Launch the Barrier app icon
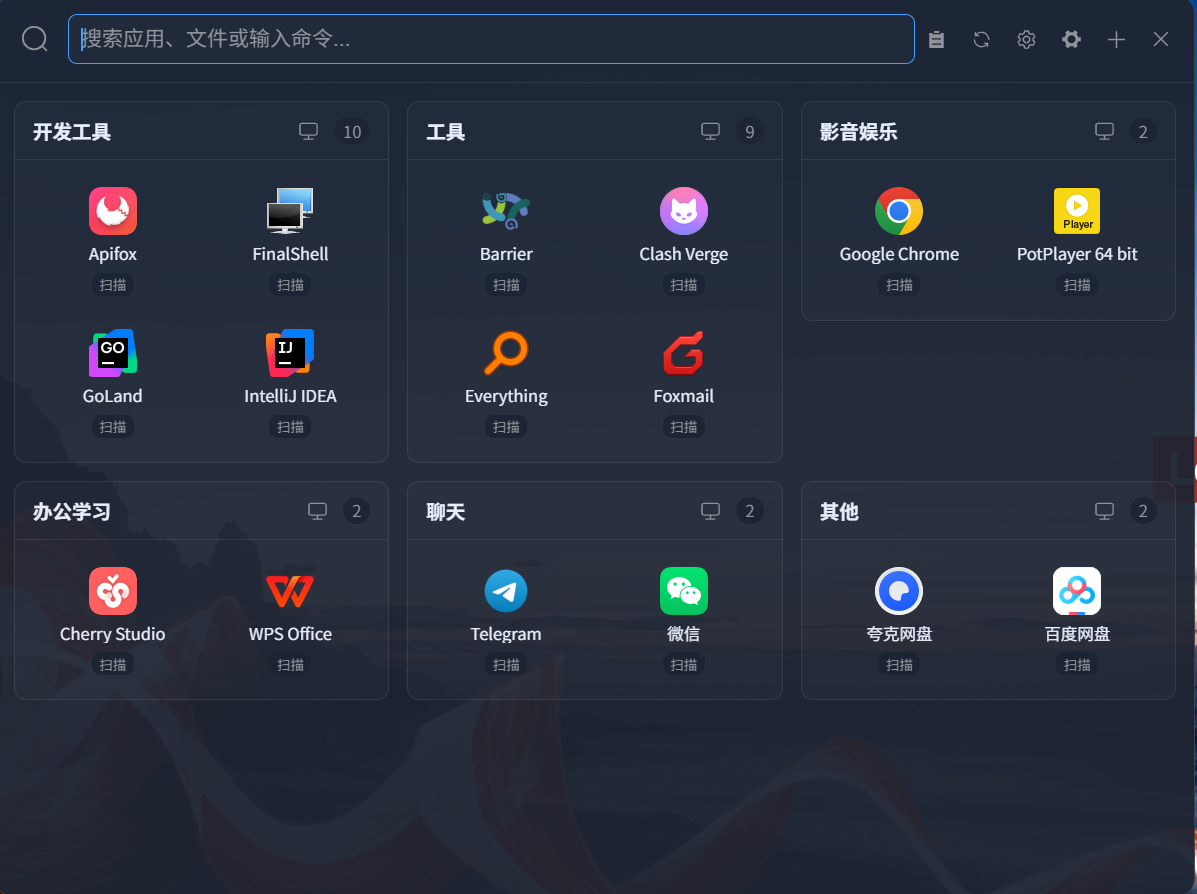Viewport: 1197px width, 894px height. pos(506,211)
